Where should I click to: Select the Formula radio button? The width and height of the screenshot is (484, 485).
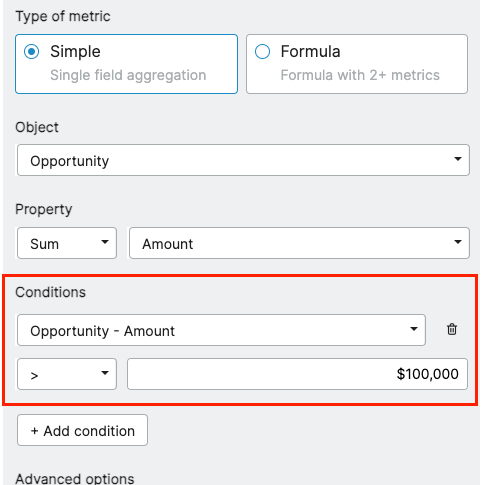262,52
